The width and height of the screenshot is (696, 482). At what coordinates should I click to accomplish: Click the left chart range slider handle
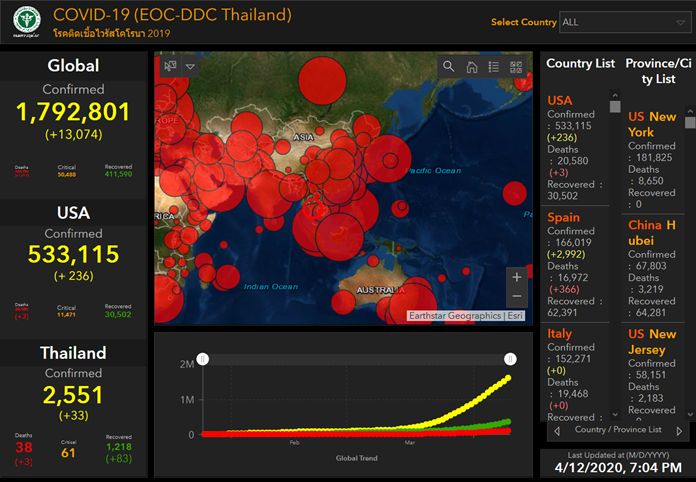tap(202, 358)
